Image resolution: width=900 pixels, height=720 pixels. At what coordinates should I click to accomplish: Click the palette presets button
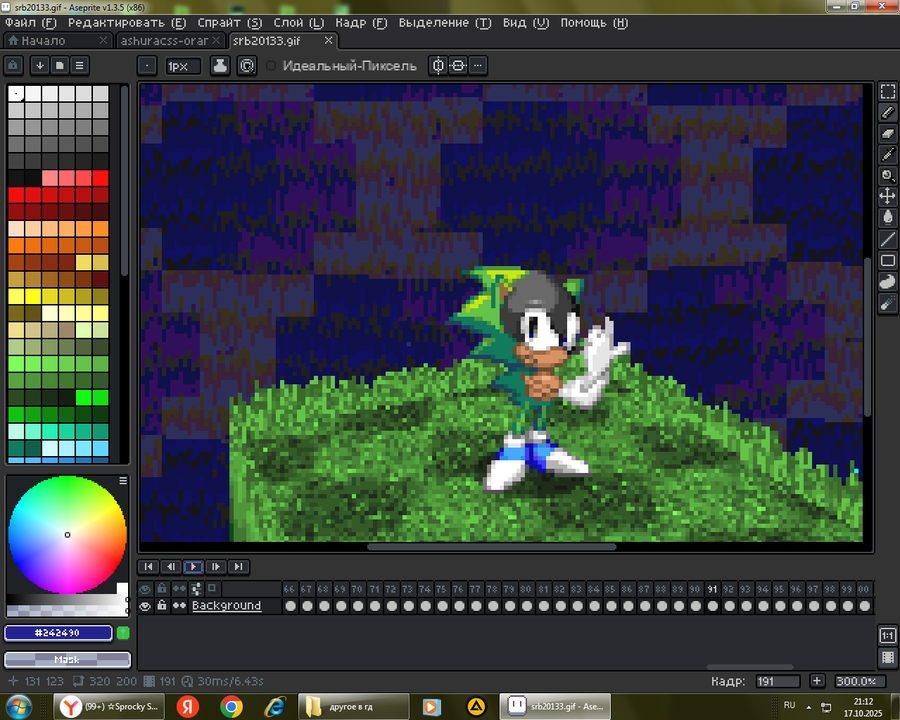(59, 65)
